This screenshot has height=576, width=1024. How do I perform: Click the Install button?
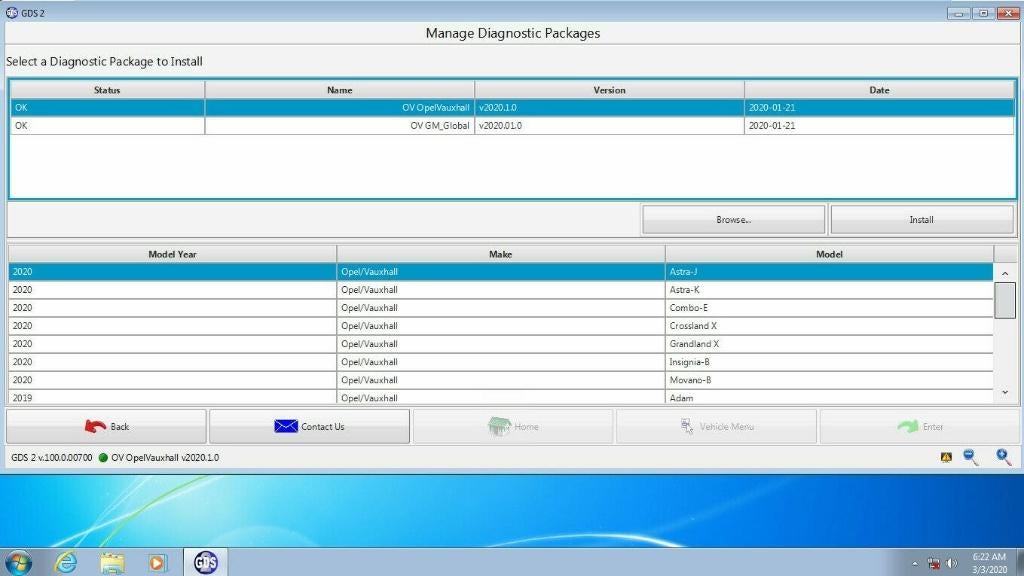point(921,219)
